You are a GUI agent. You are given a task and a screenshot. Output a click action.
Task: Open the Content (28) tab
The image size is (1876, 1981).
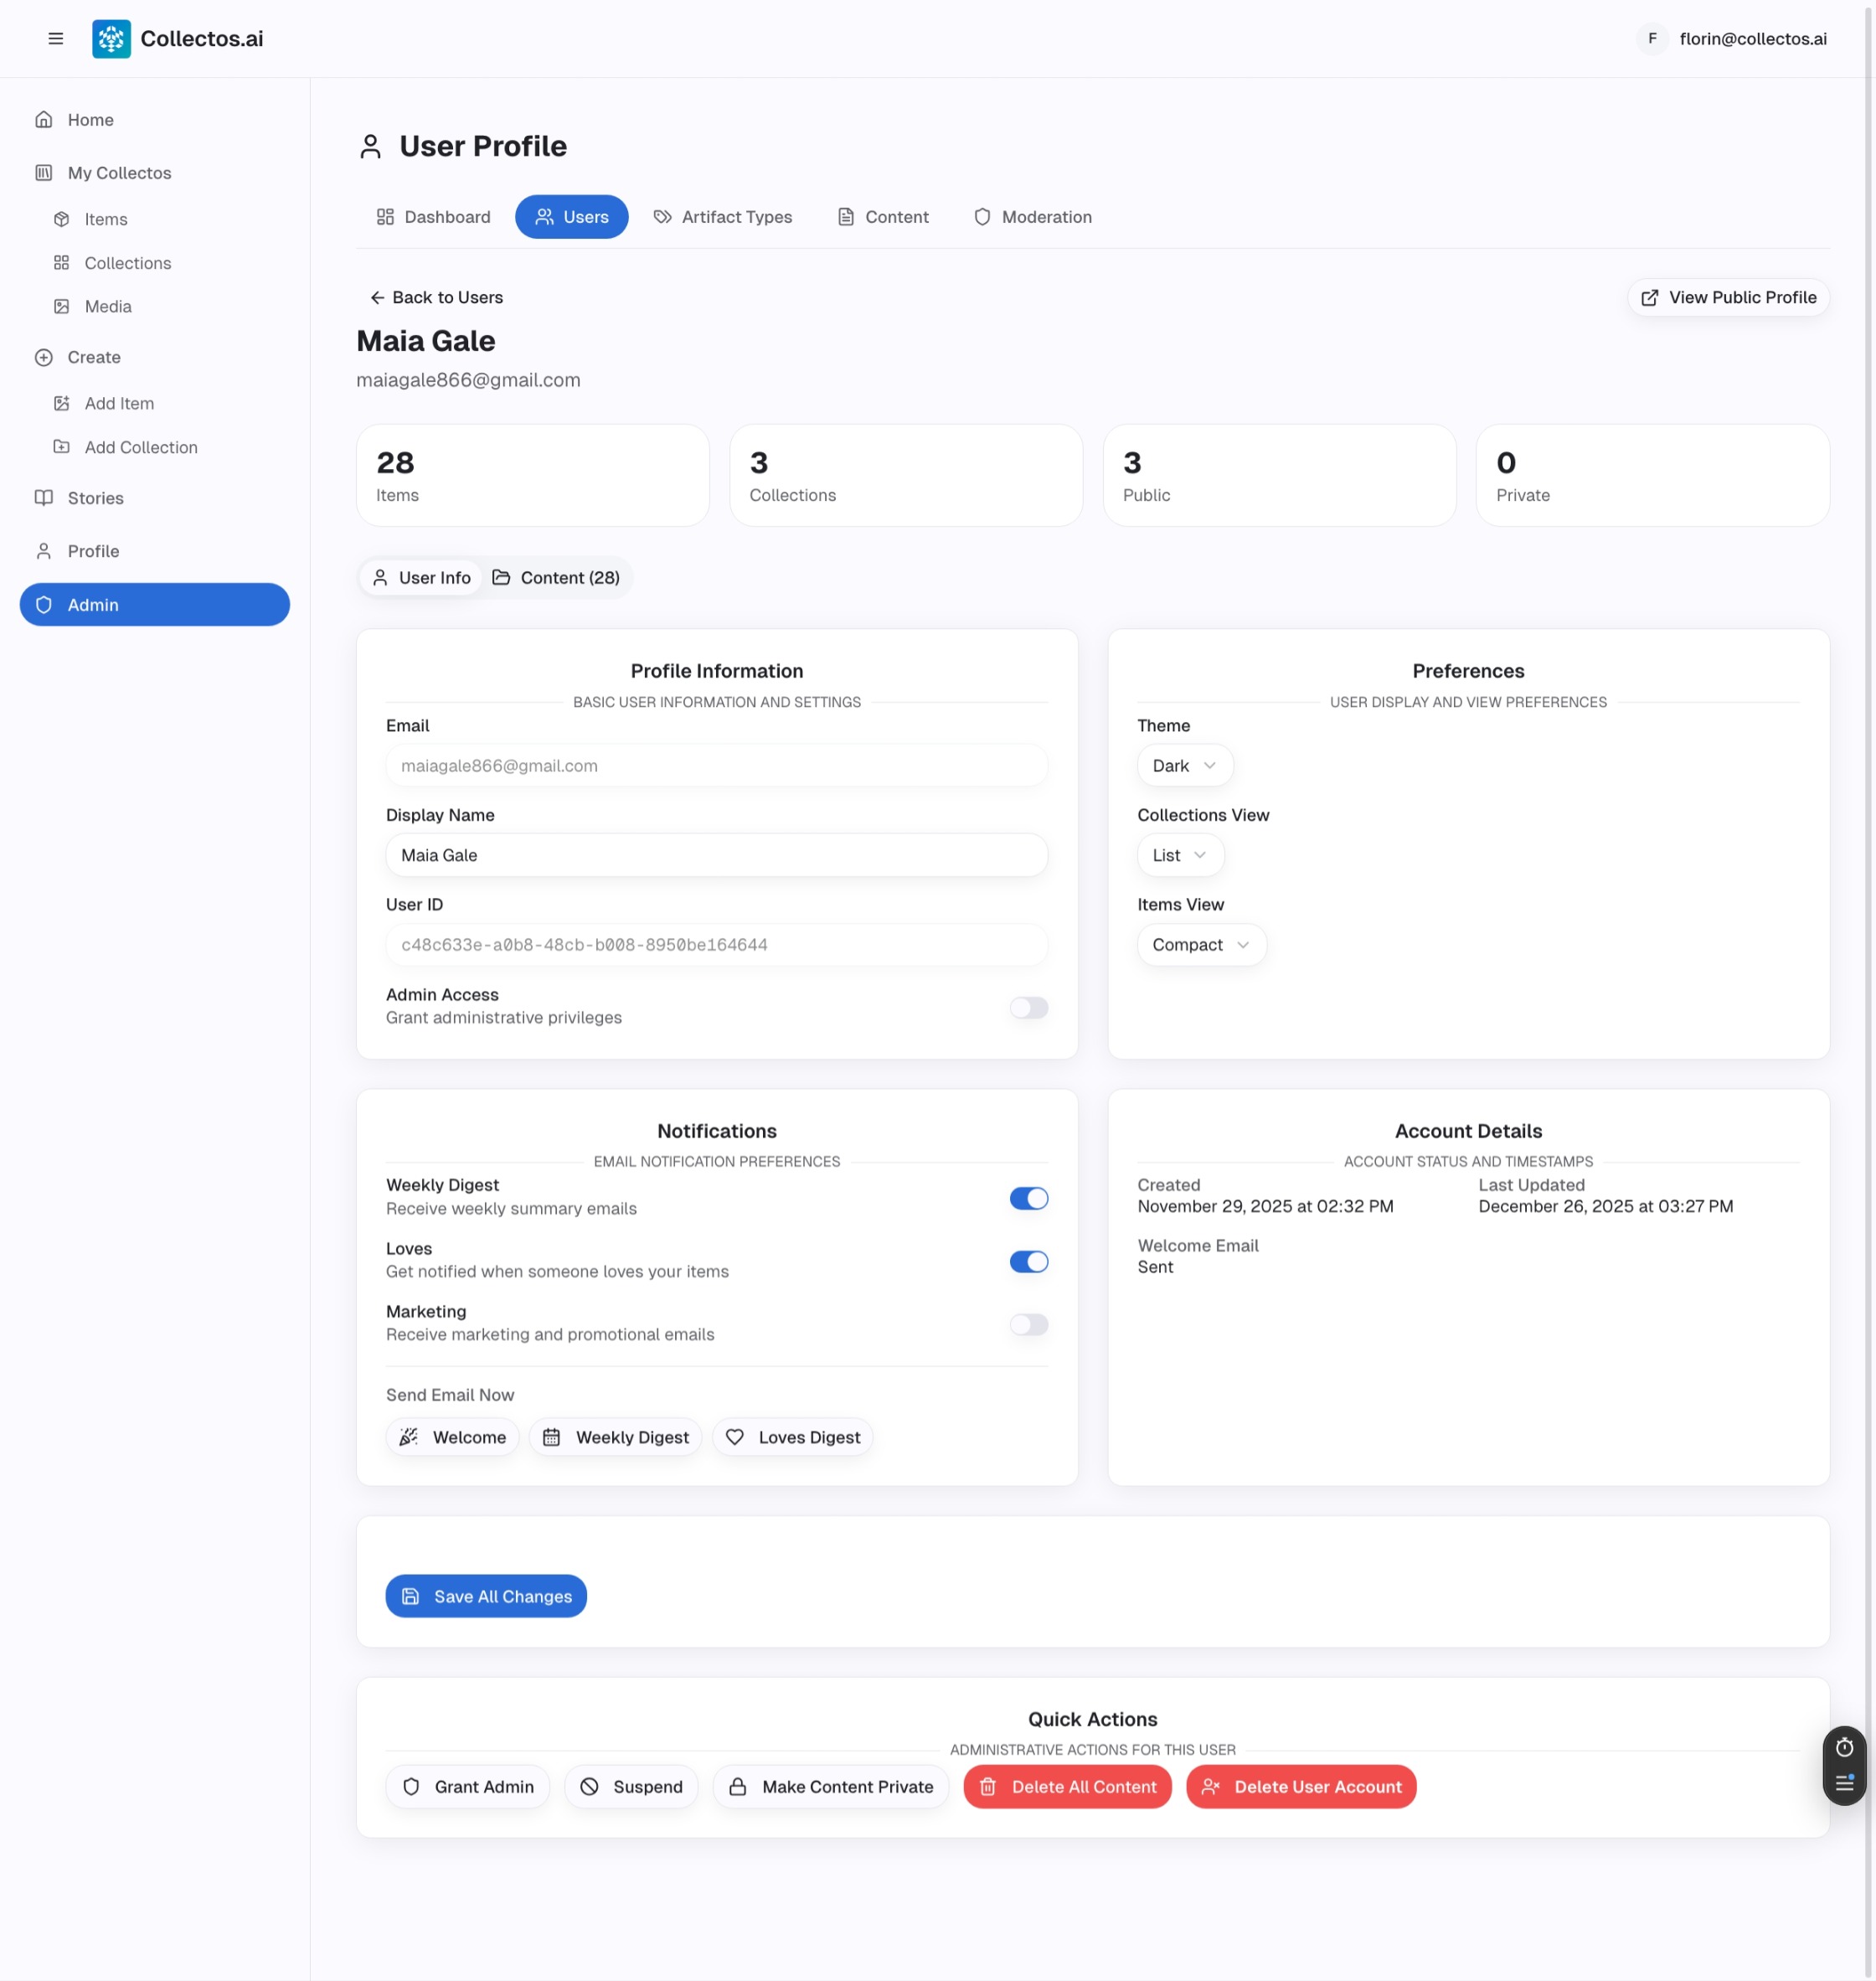tap(556, 577)
